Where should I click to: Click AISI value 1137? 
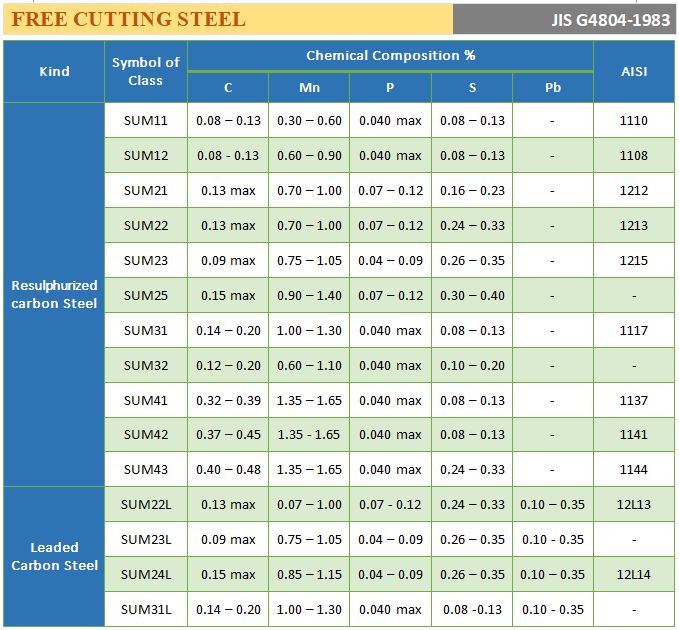click(634, 401)
